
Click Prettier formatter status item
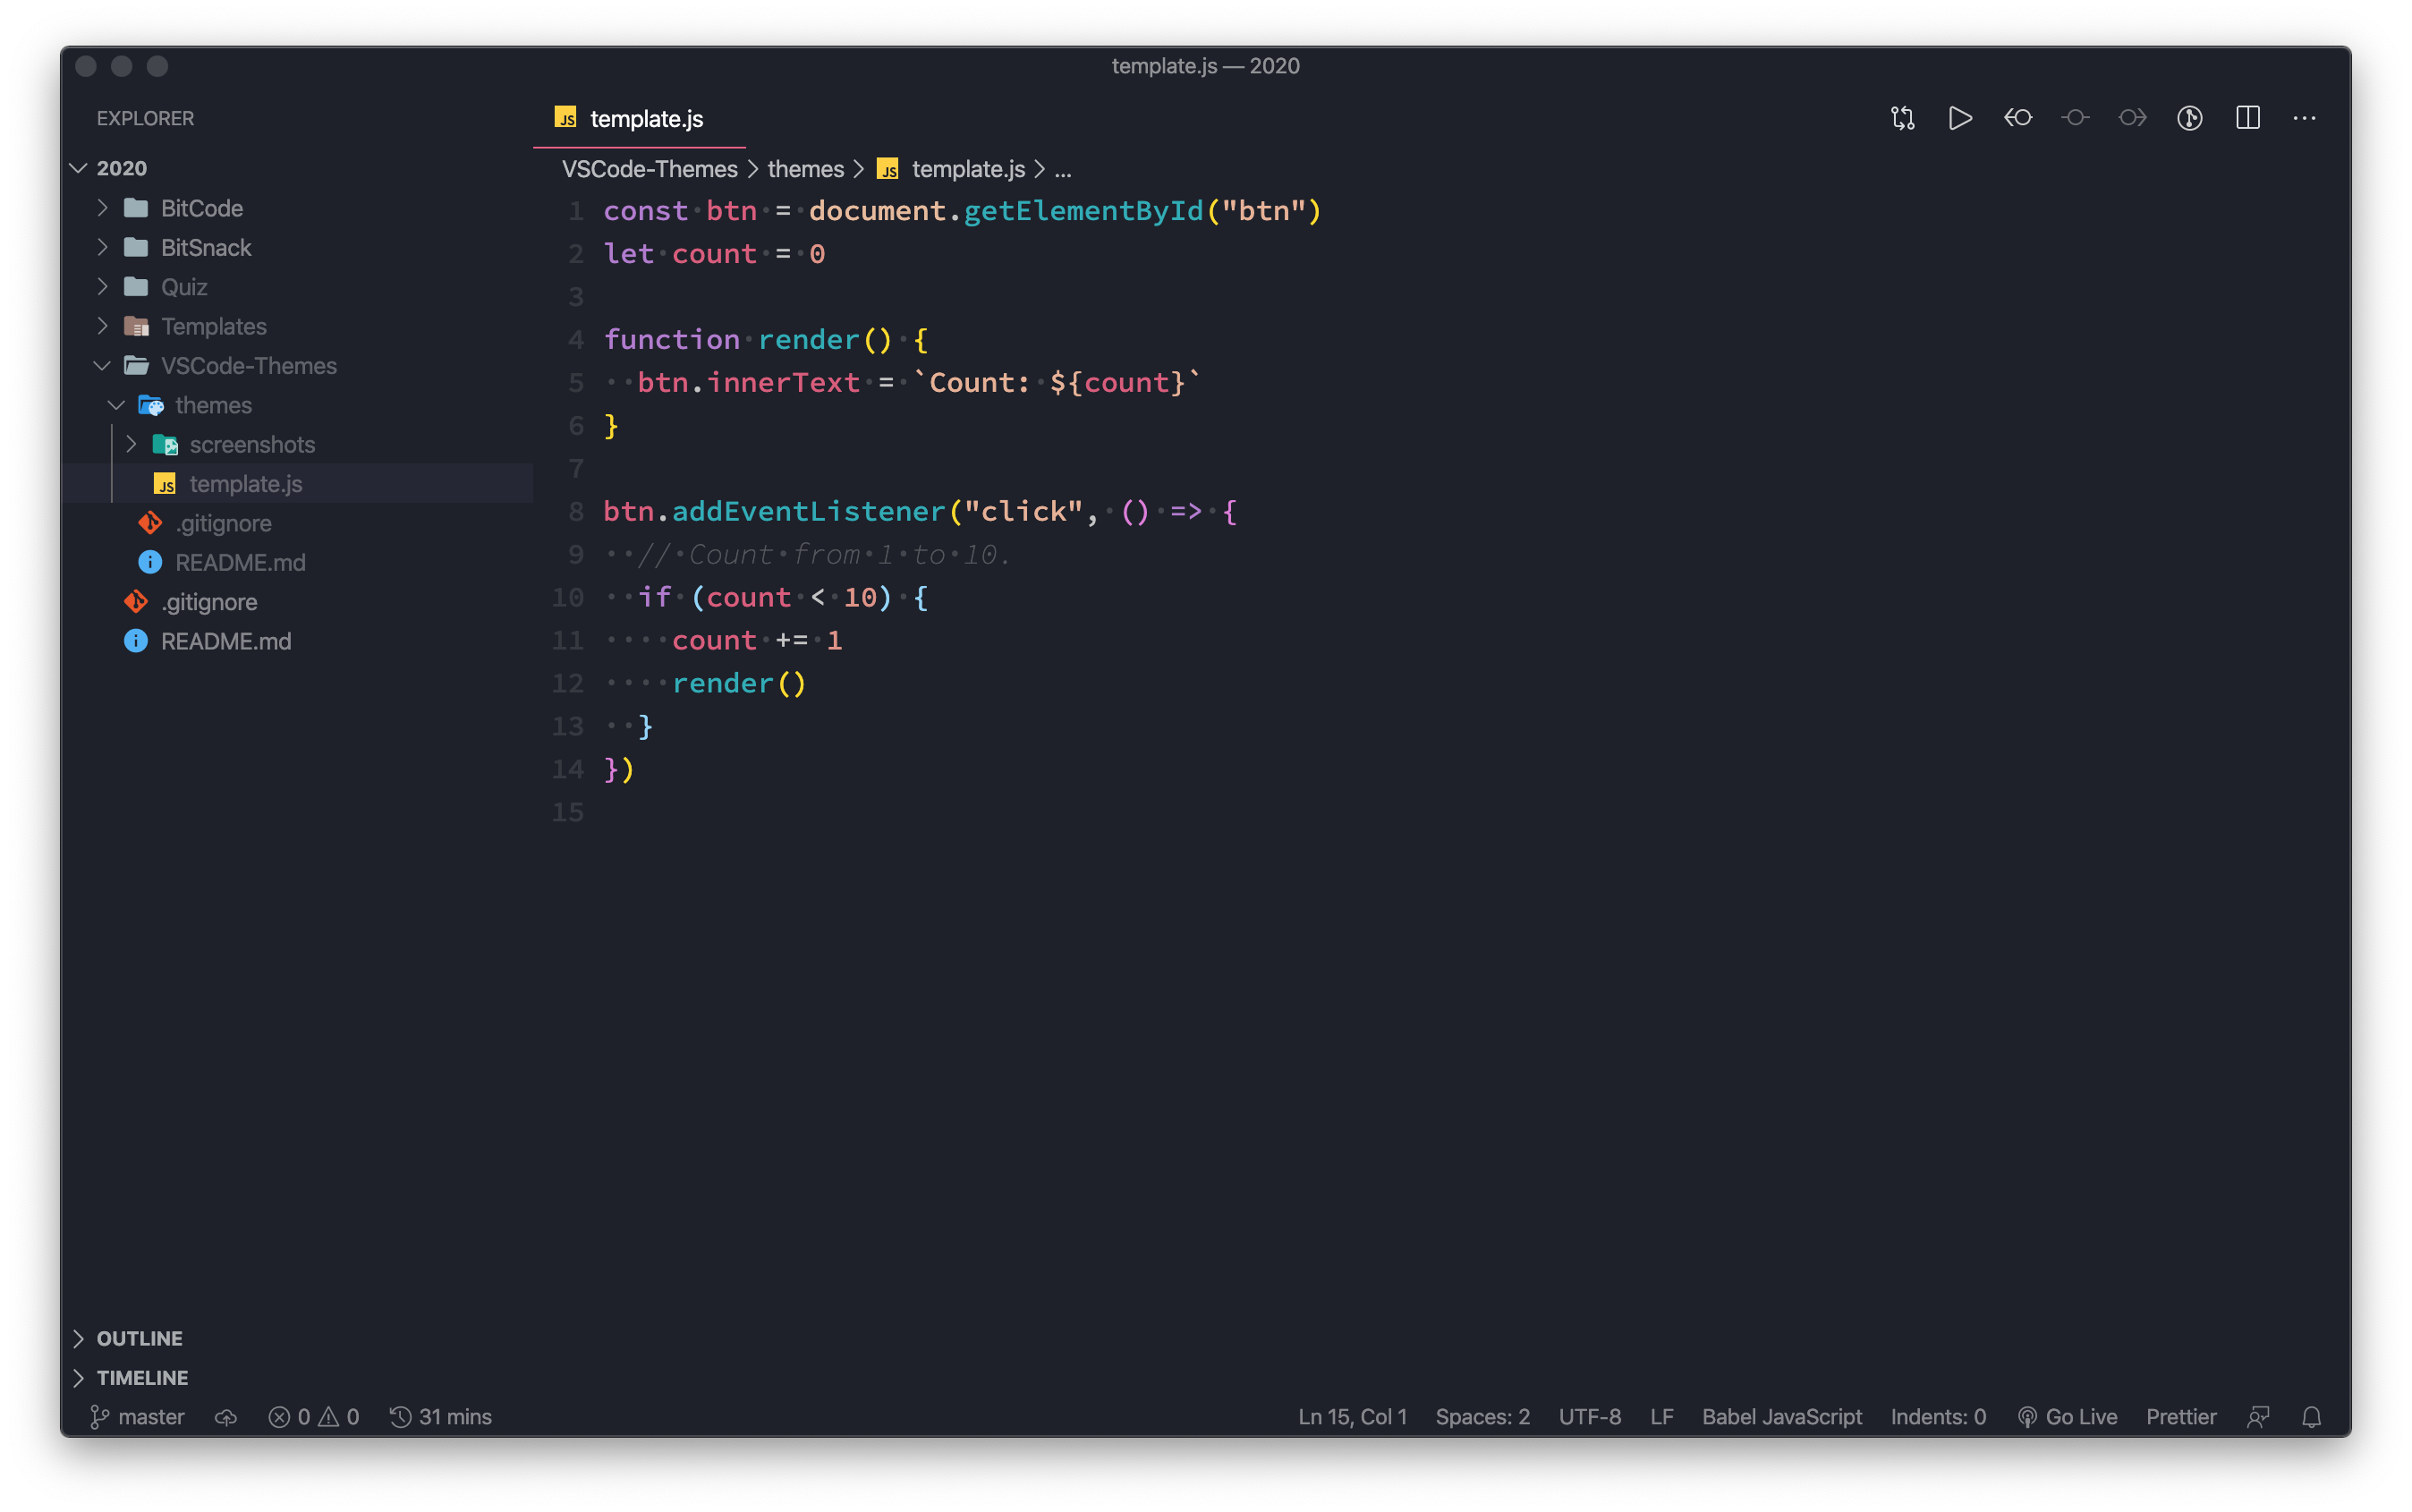pyautogui.click(x=2180, y=1417)
